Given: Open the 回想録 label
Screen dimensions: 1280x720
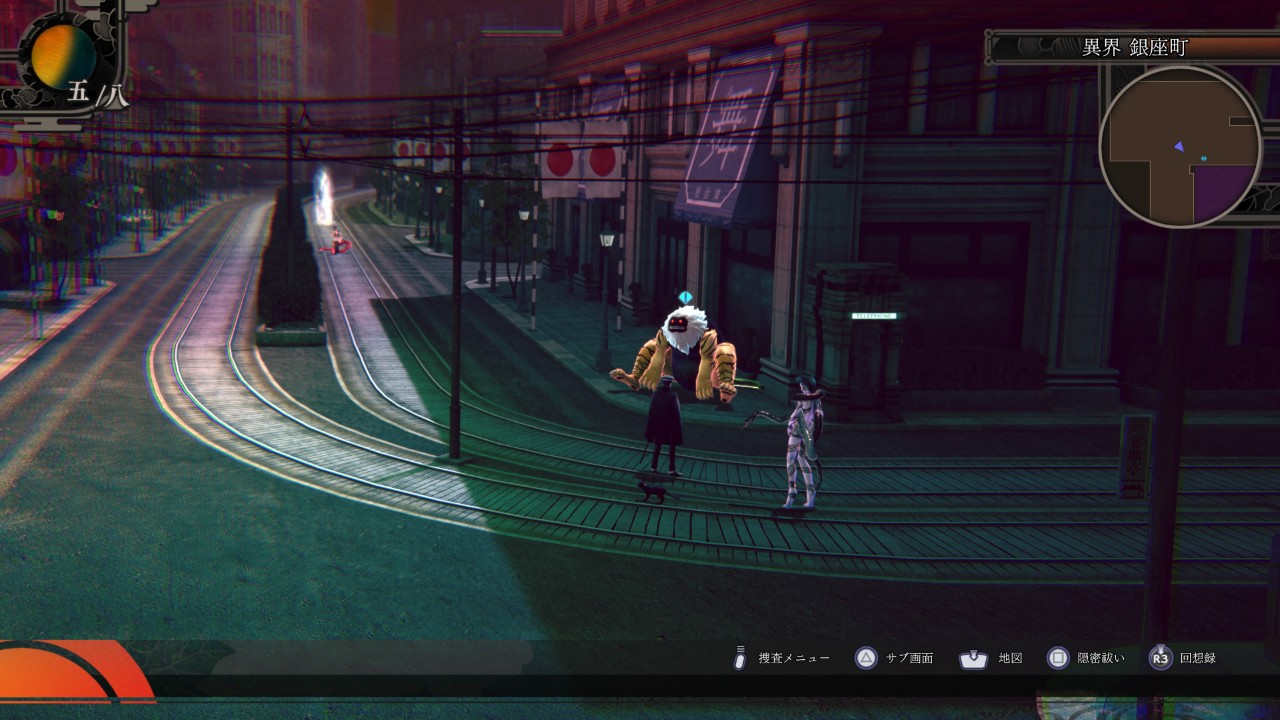Looking at the screenshot, I should point(1198,658).
